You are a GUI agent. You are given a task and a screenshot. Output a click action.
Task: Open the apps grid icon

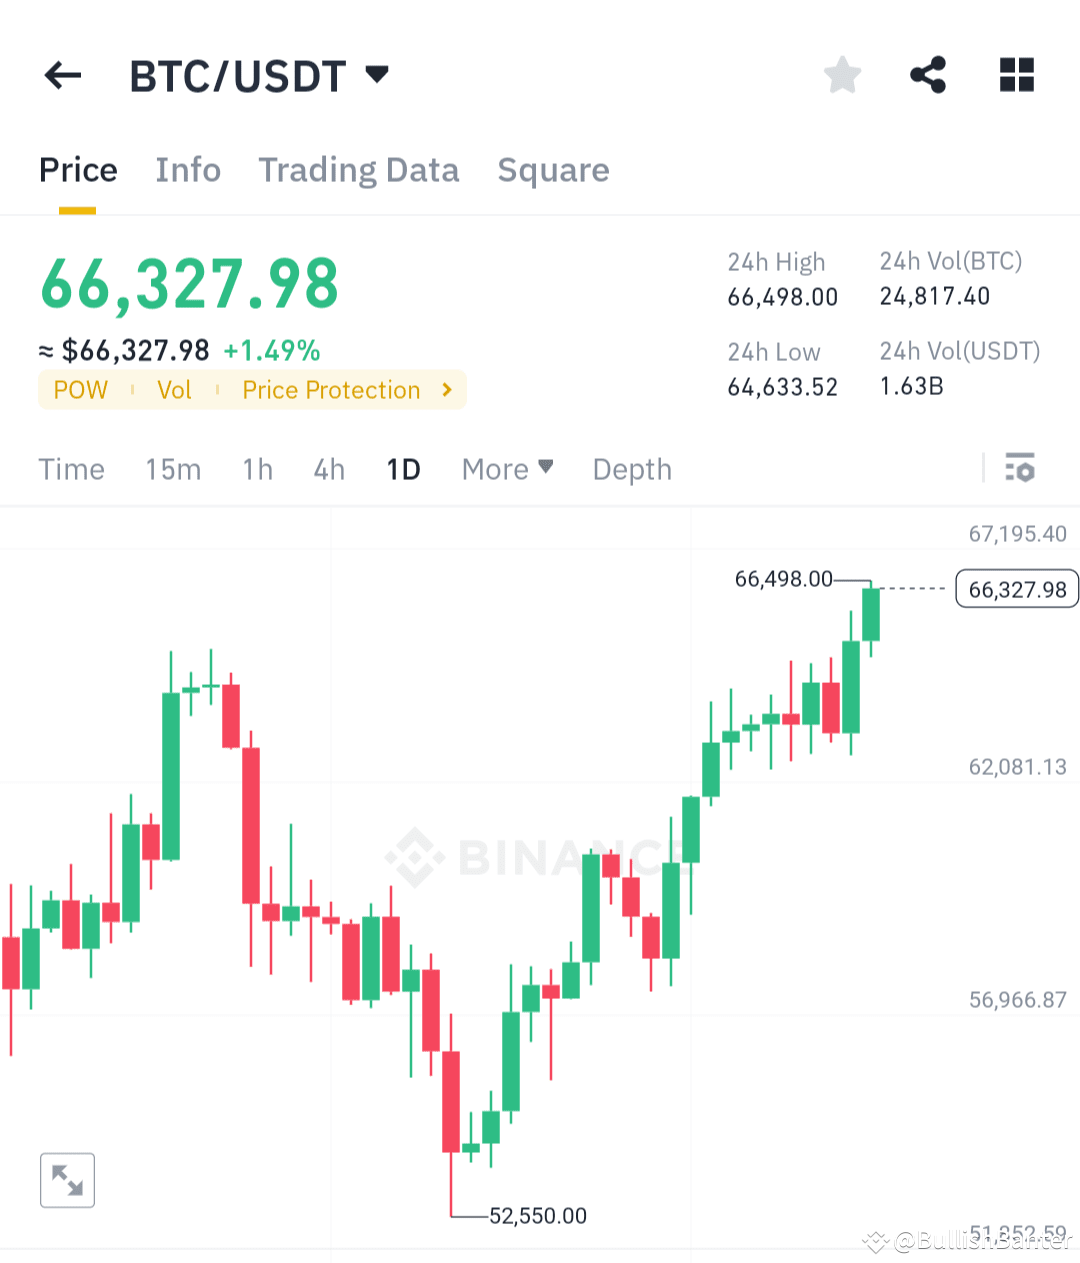click(x=1017, y=73)
